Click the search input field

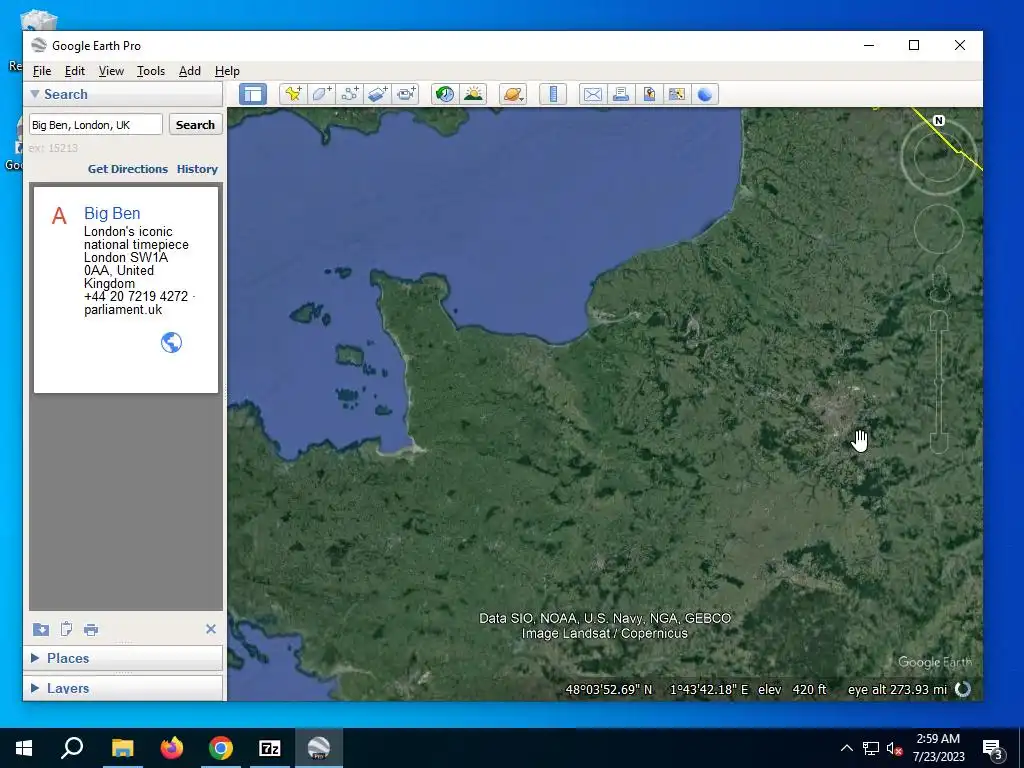[95, 124]
